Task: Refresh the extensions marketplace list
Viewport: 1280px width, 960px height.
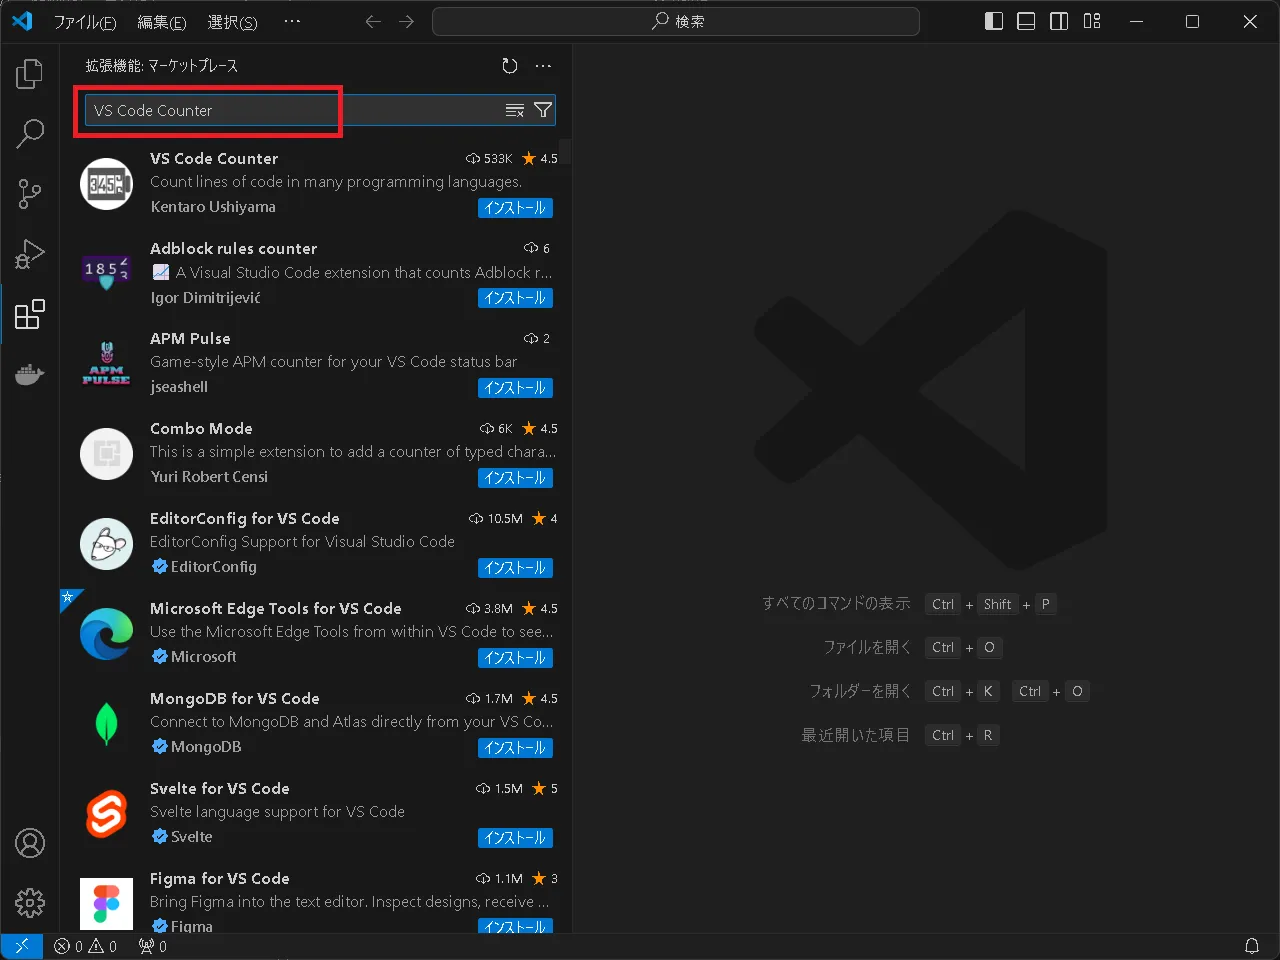Action: pyautogui.click(x=510, y=66)
